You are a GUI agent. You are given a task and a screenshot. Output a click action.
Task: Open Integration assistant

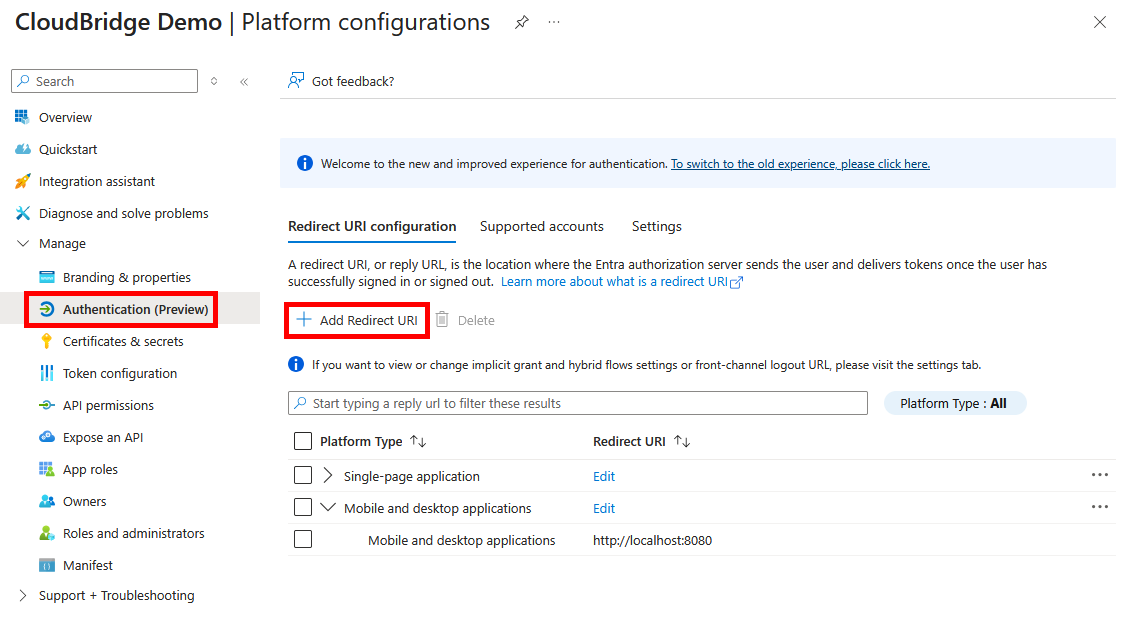[97, 182]
